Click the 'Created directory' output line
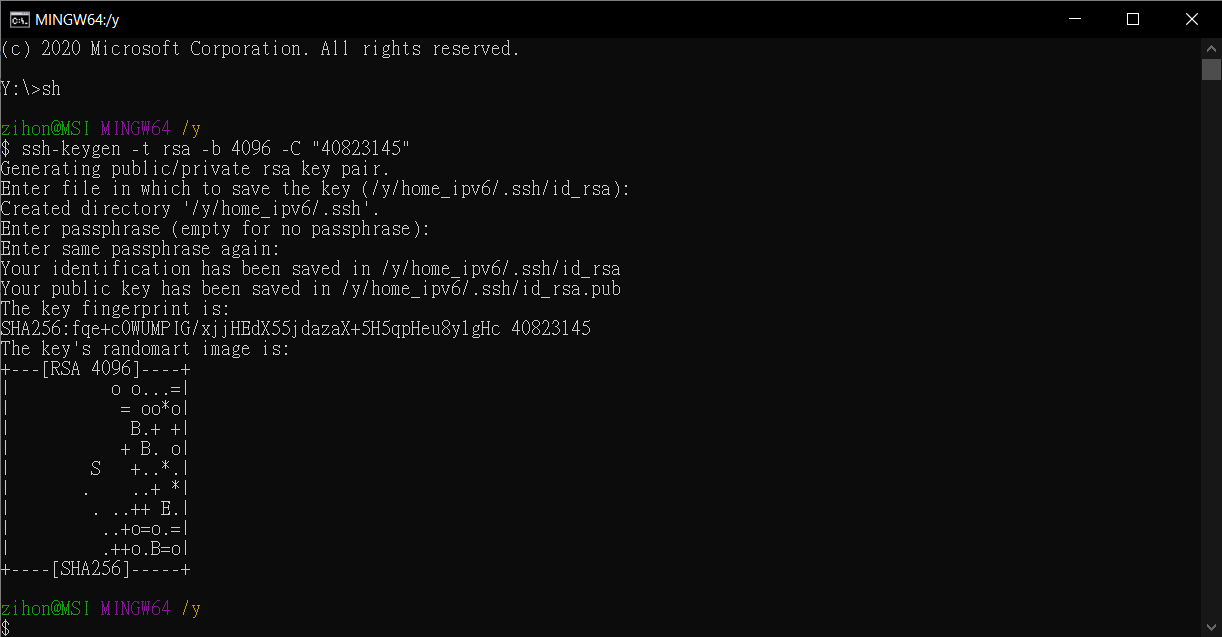The image size is (1222, 637). click(x=190, y=209)
